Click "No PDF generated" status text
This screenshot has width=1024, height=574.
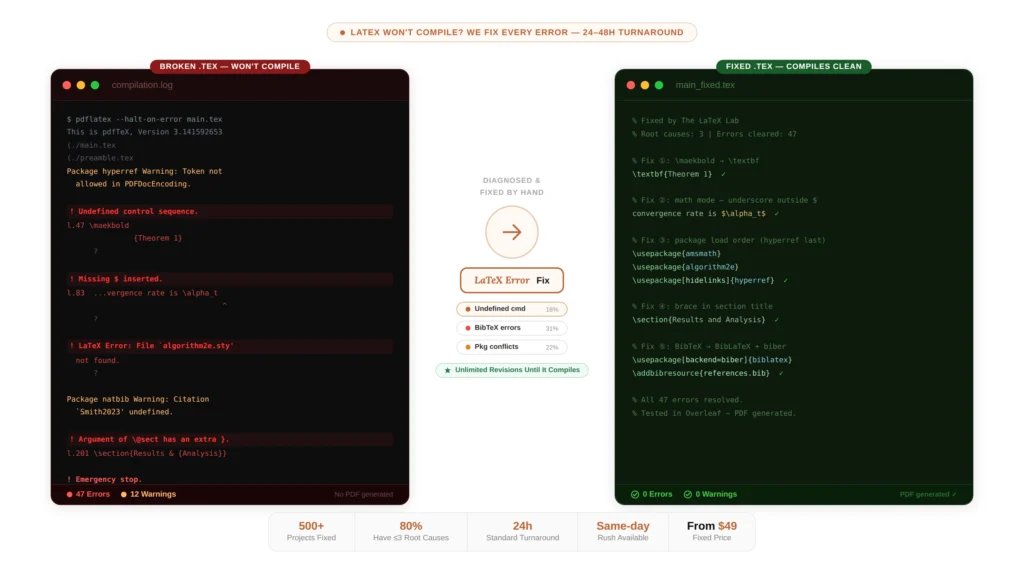point(364,494)
